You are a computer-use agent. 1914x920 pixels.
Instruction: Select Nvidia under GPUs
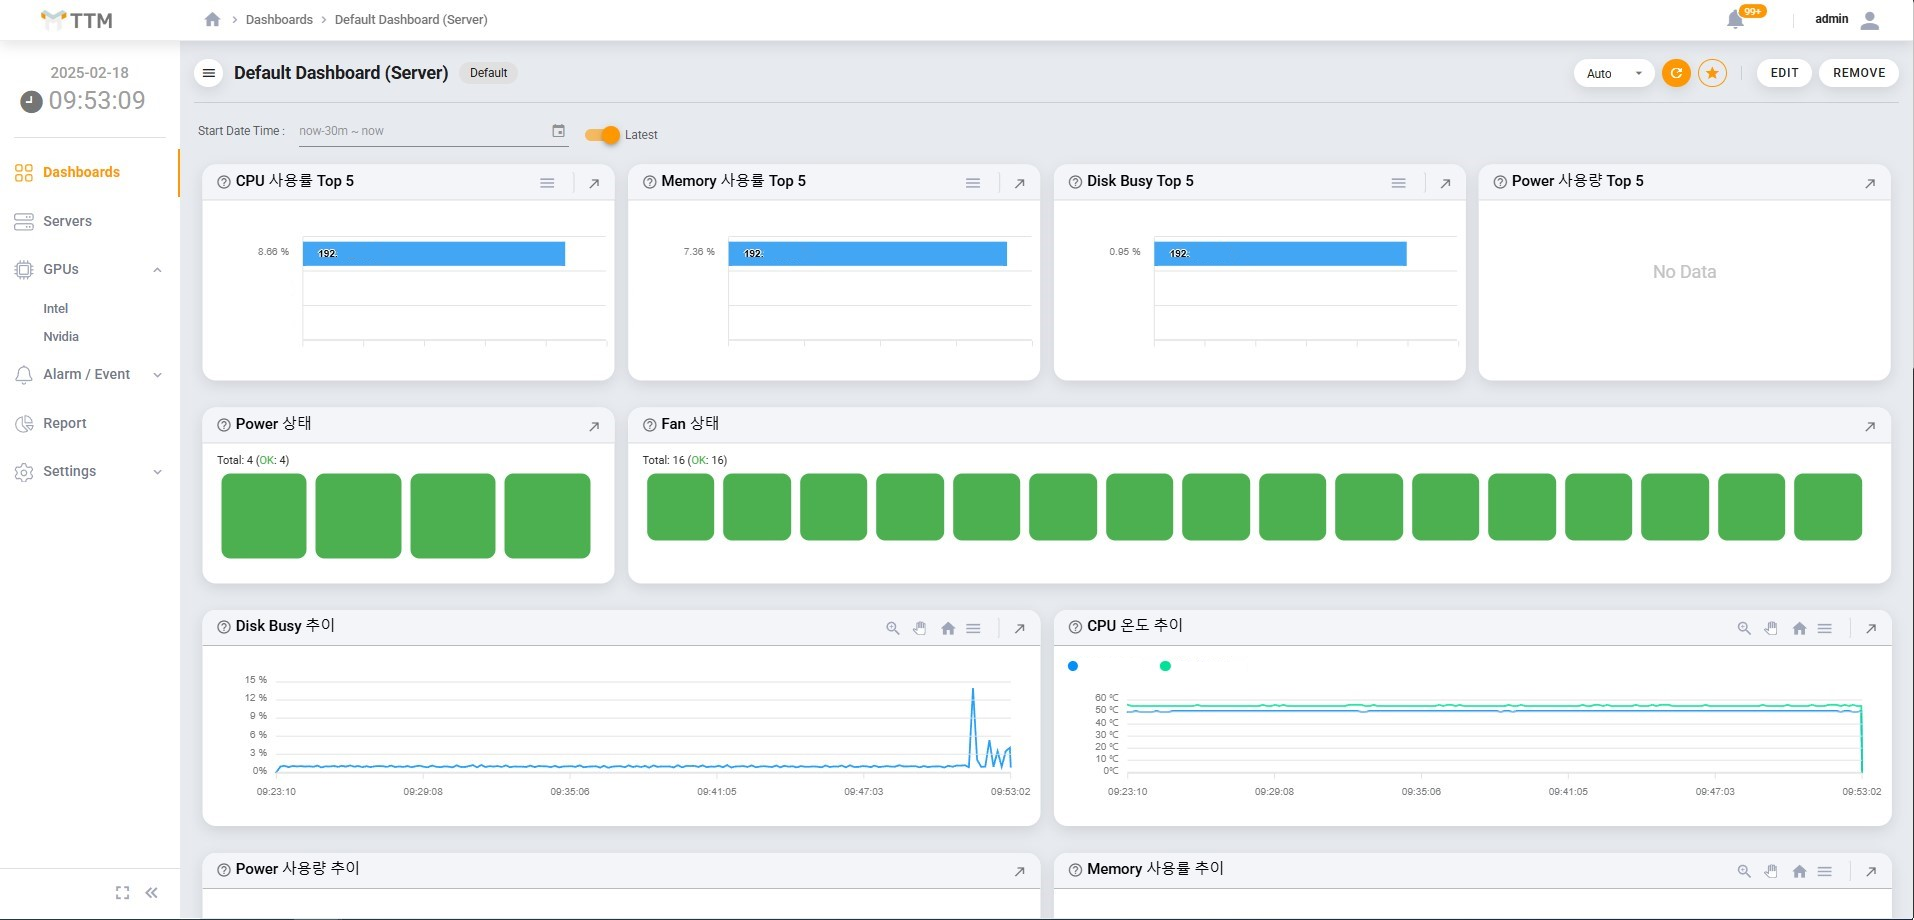click(61, 337)
